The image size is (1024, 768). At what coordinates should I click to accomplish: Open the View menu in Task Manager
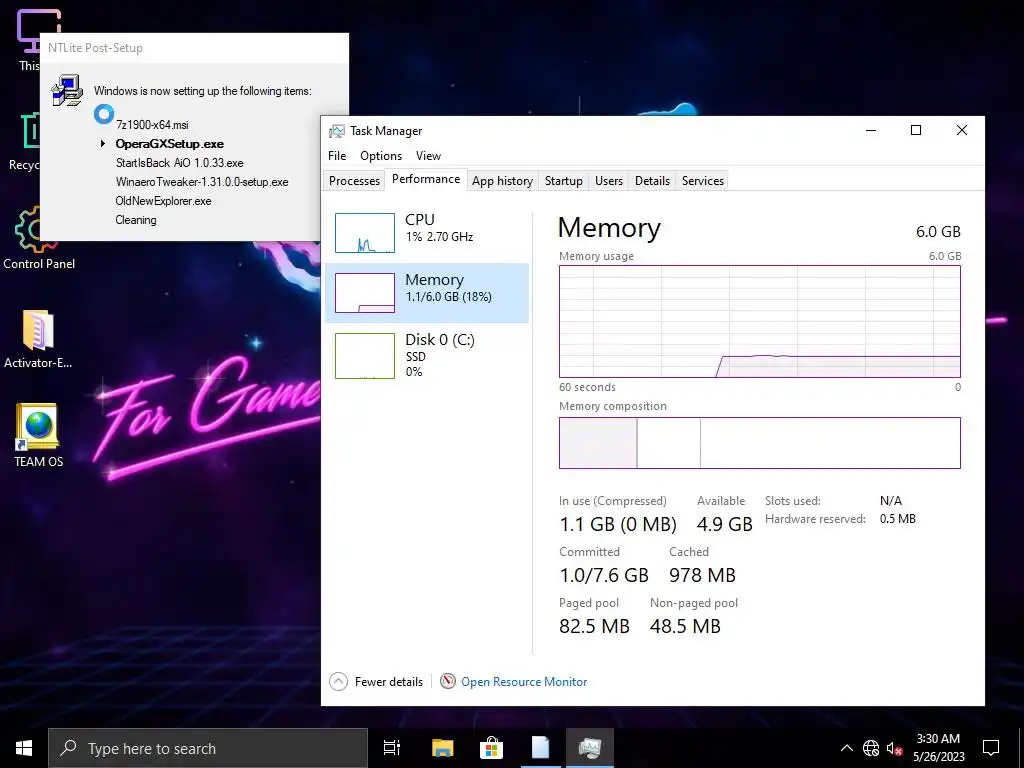(x=428, y=155)
